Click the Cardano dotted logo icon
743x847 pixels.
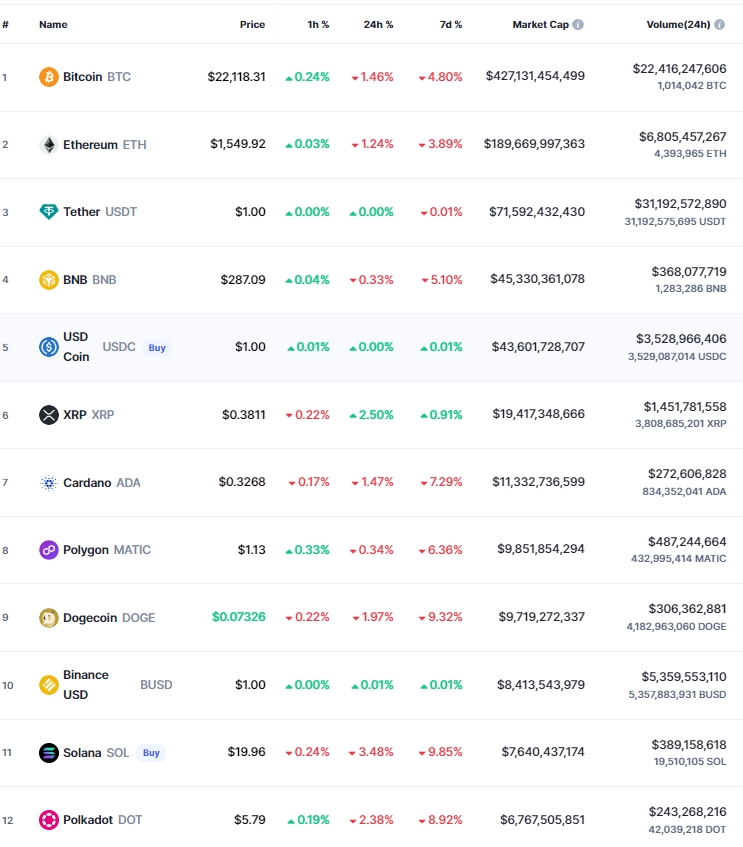[49, 483]
